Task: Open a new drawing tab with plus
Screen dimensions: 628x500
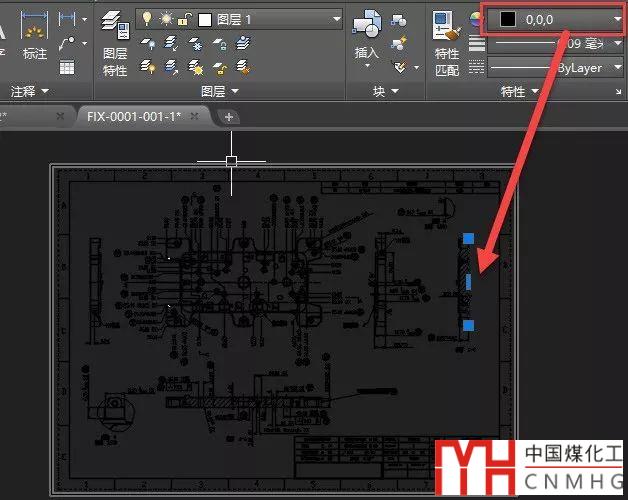Action: click(229, 117)
